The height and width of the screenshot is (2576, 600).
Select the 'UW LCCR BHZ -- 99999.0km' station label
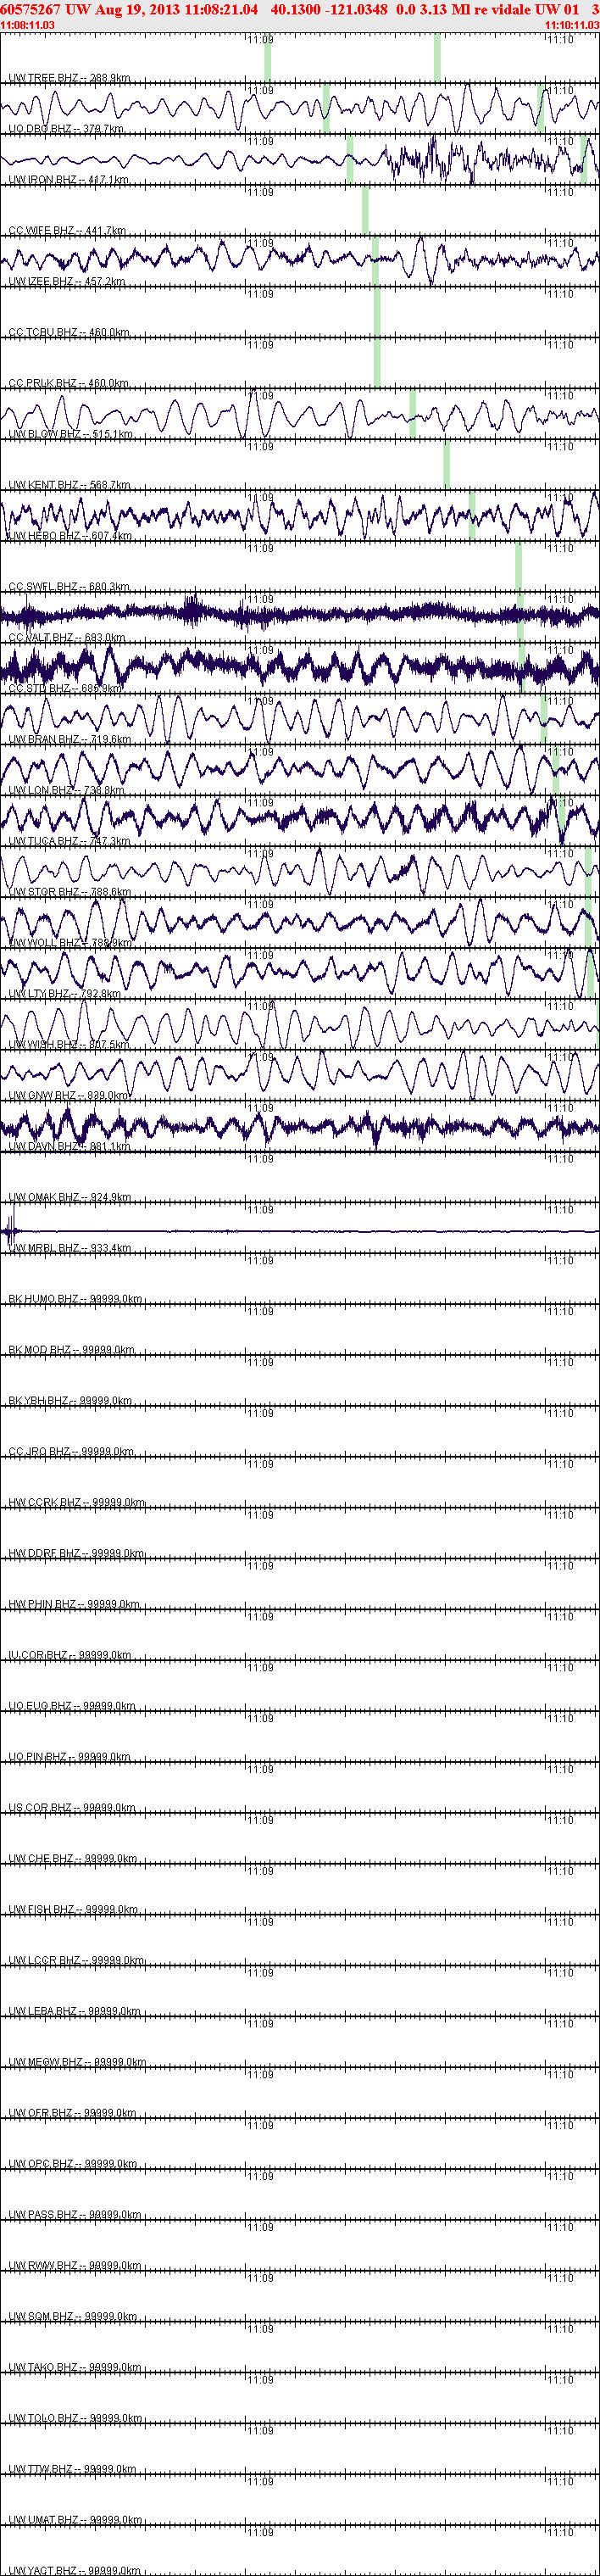click(76, 1962)
